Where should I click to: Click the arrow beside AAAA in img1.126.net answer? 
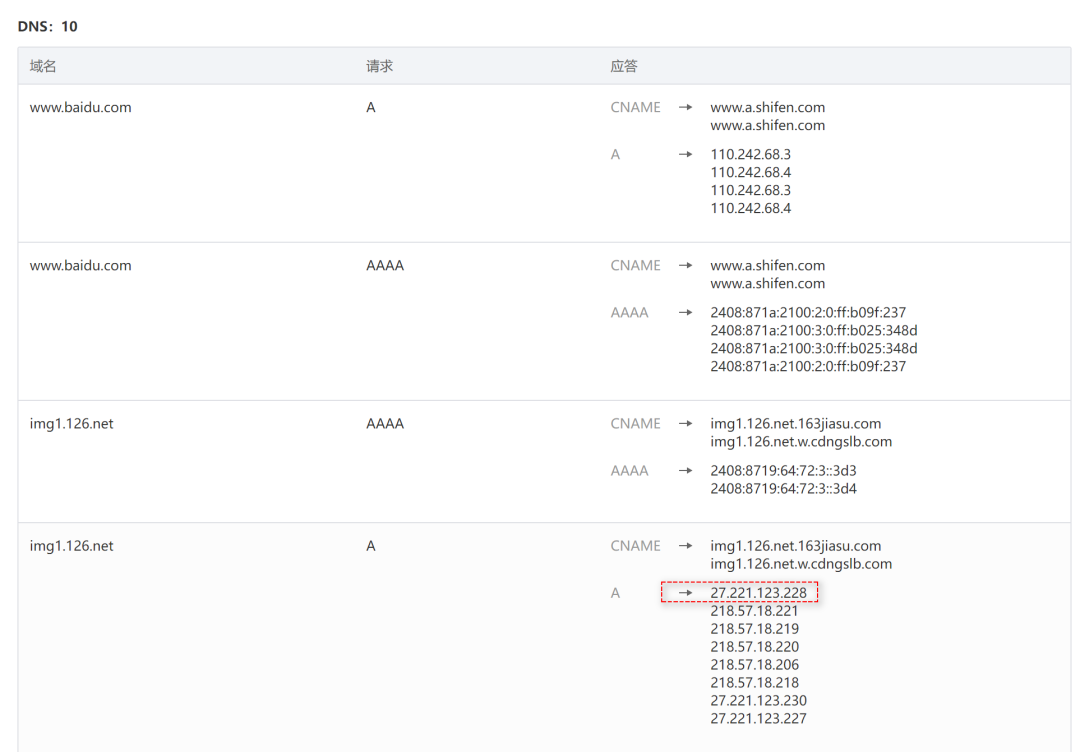(x=685, y=471)
